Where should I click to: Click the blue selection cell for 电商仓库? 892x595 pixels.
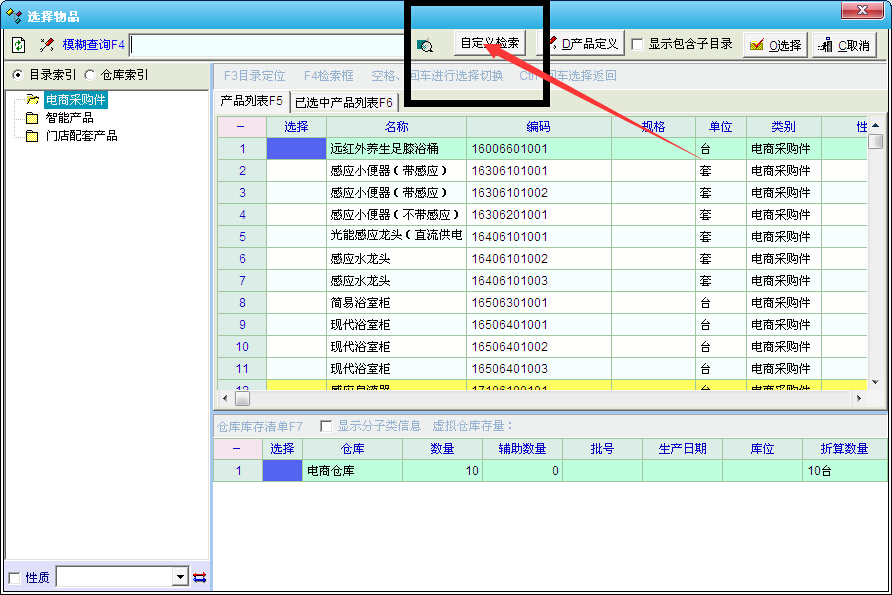282,471
